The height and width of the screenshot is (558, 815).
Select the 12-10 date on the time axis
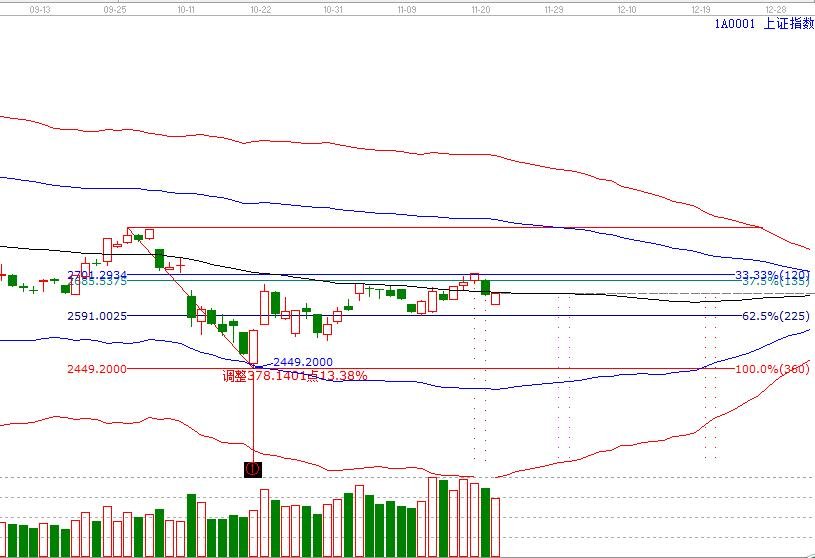click(627, 7)
